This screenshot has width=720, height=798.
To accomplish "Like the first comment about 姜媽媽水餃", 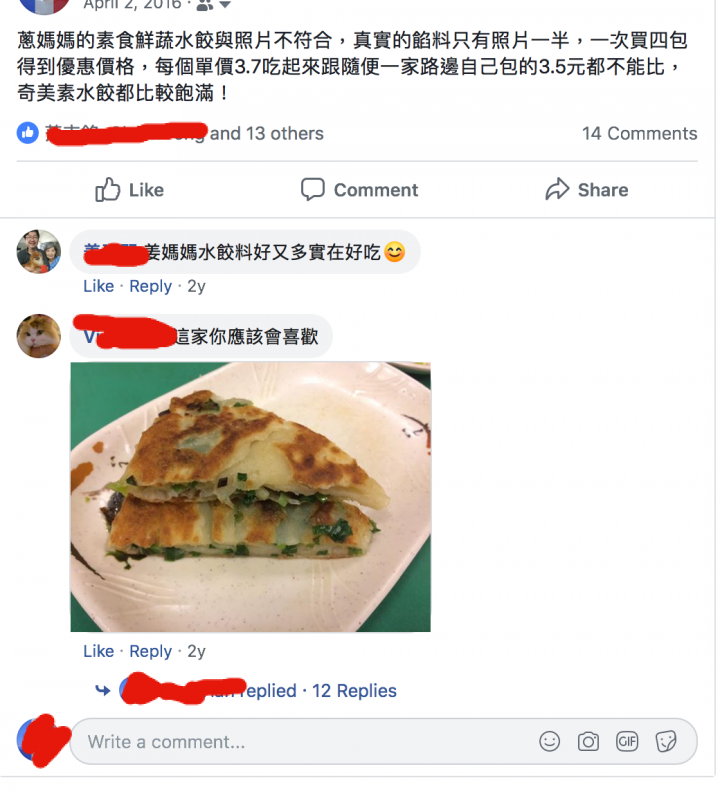I will (x=99, y=286).
